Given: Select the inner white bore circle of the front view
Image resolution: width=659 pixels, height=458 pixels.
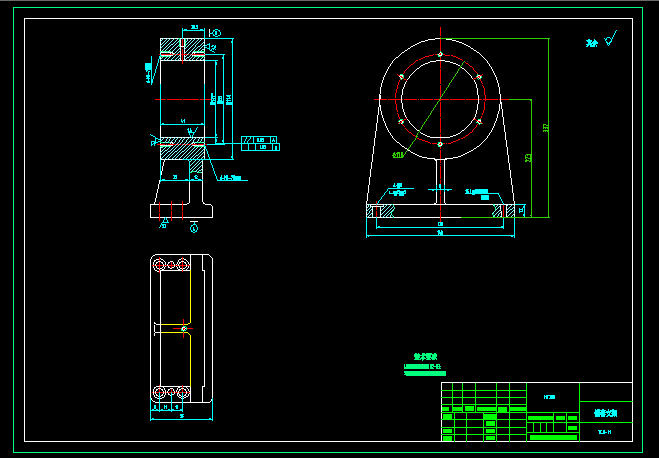Looking at the screenshot, I should 440,99.
